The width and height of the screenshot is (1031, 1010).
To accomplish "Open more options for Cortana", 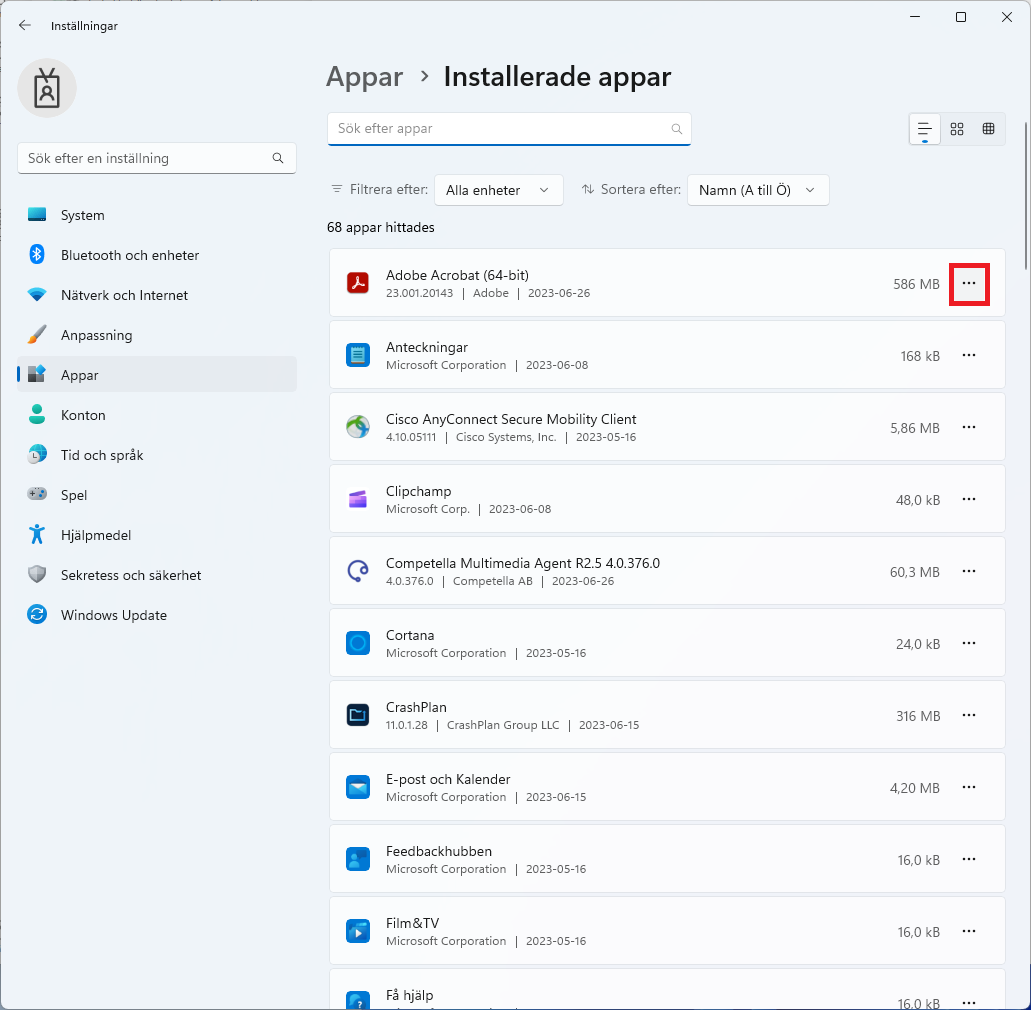I will [x=969, y=643].
